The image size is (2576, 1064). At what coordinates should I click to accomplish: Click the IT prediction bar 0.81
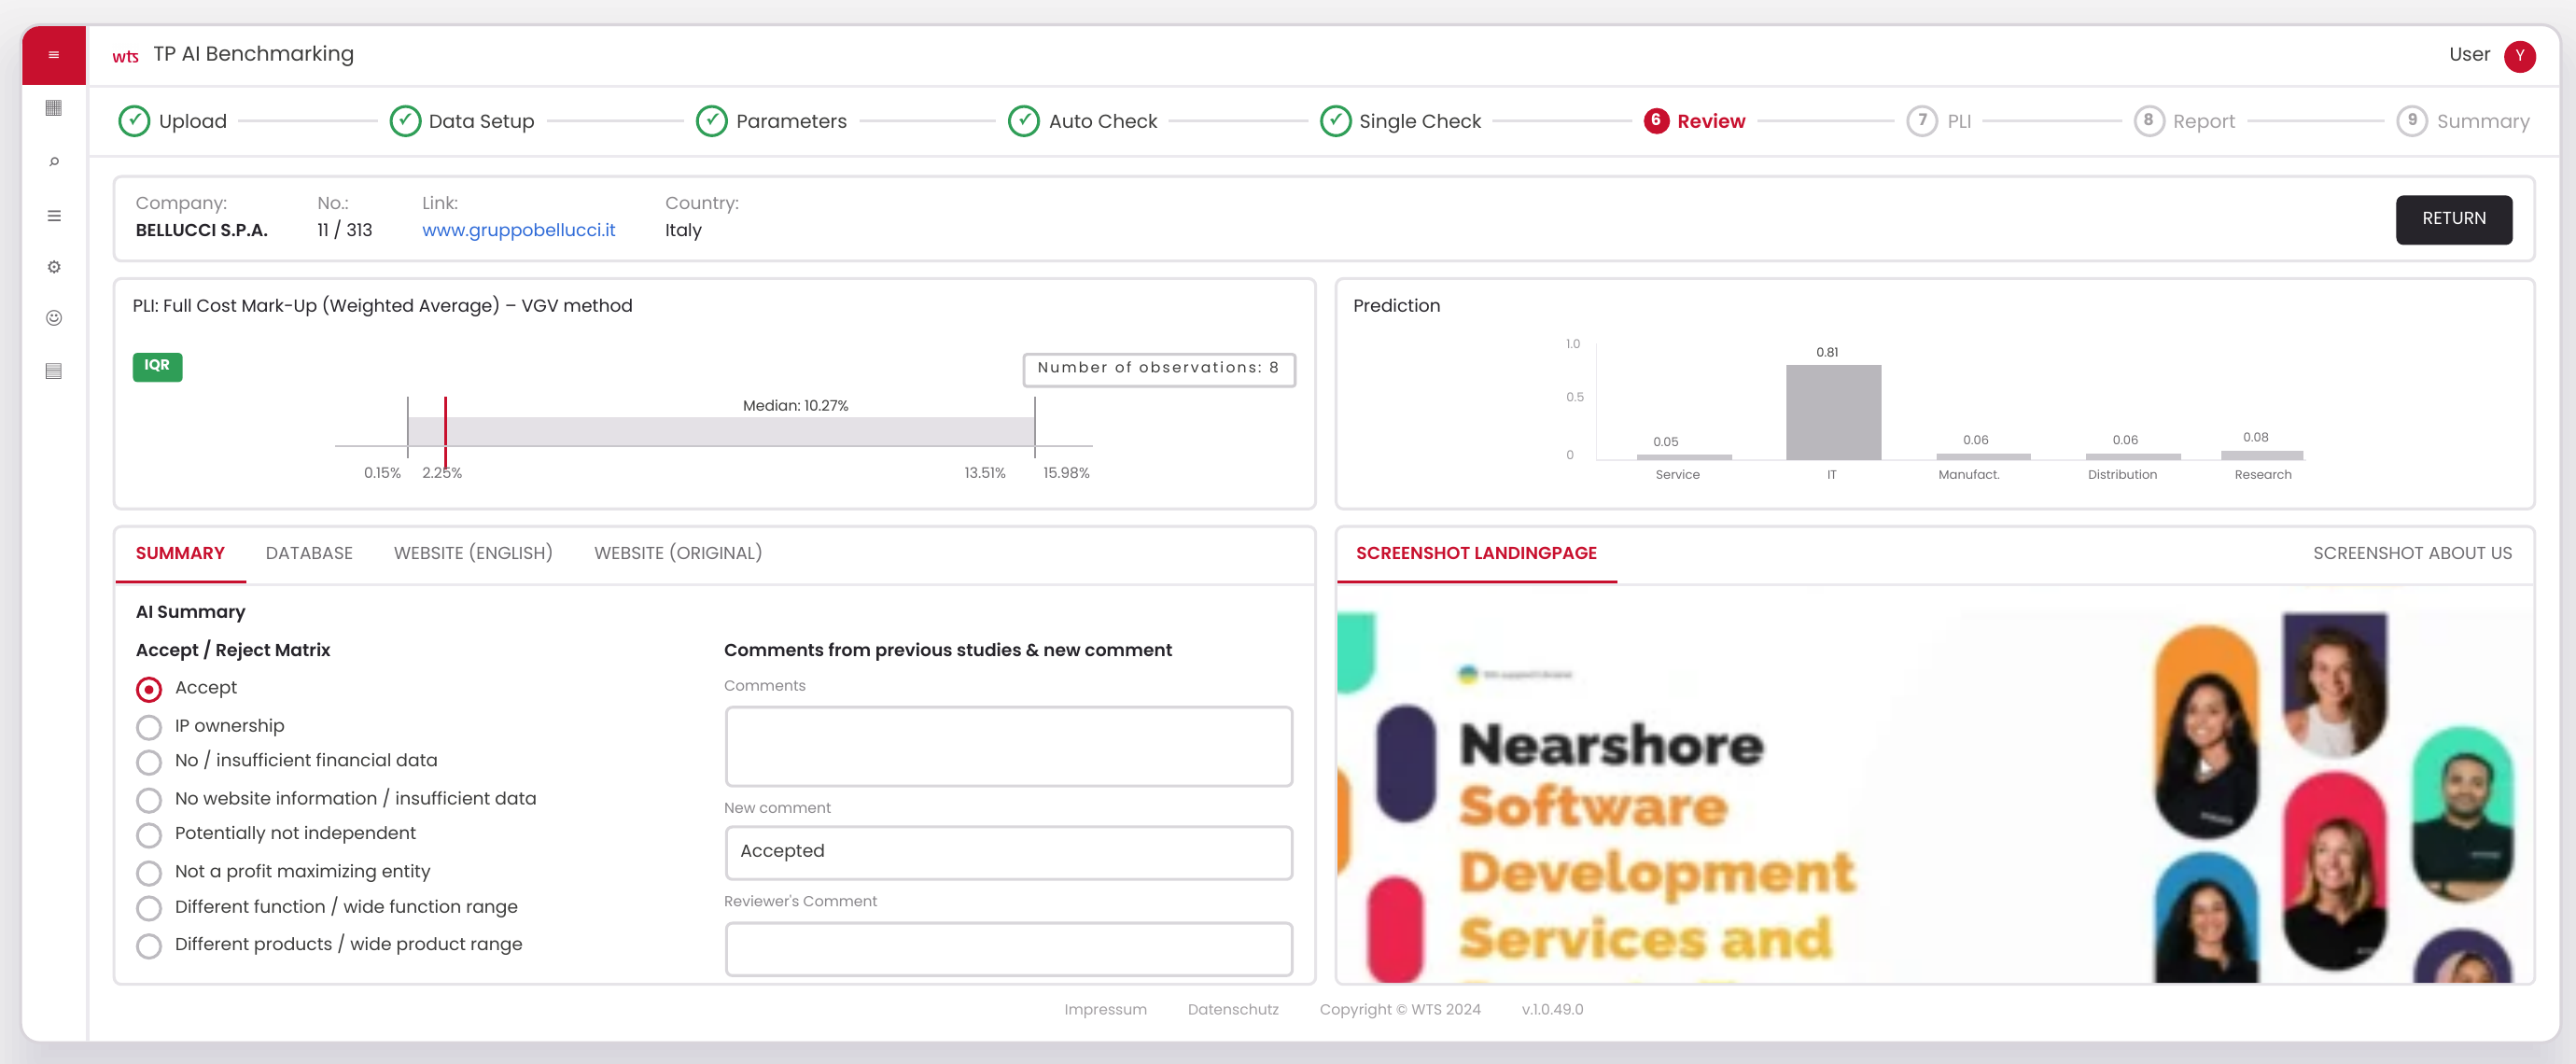1833,412
